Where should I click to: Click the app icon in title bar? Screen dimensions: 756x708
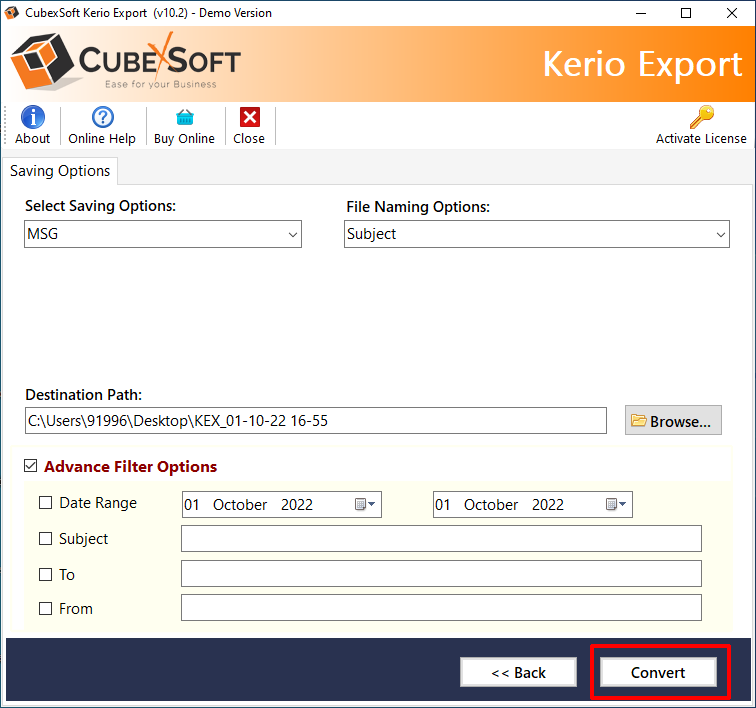click(x=12, y=13)
